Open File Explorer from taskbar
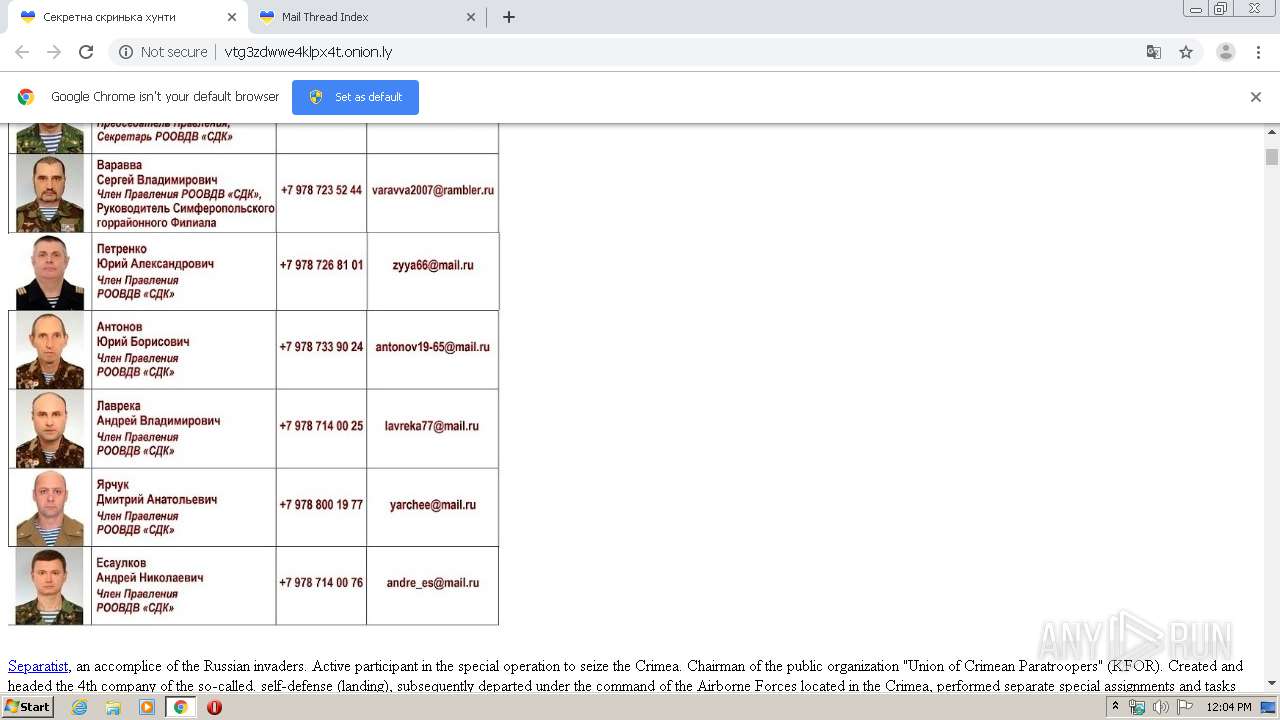Image resolution: width=1280 pixels, height=720 pixels. tap(113, 707)
